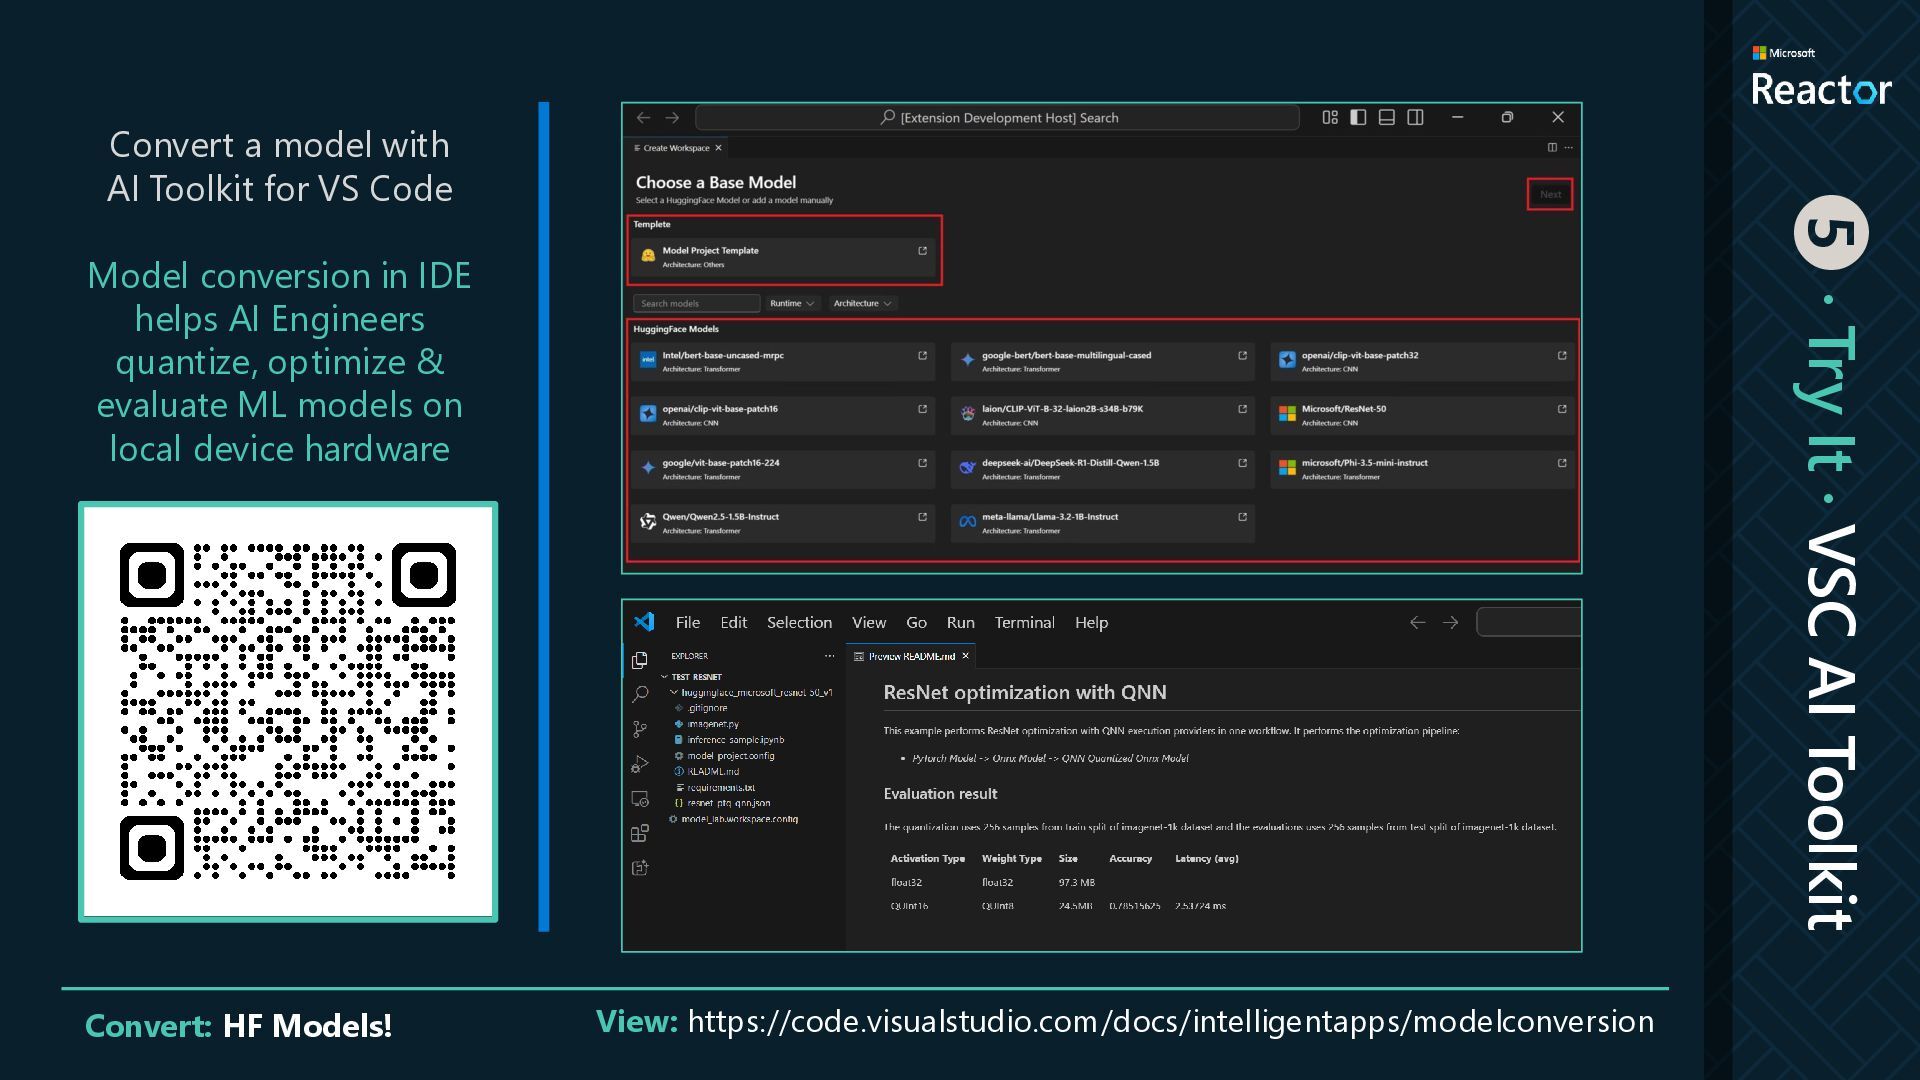This screenshot has height=1080, width=1920.
Task: Open the Go menu
Action: coord(916,622)
